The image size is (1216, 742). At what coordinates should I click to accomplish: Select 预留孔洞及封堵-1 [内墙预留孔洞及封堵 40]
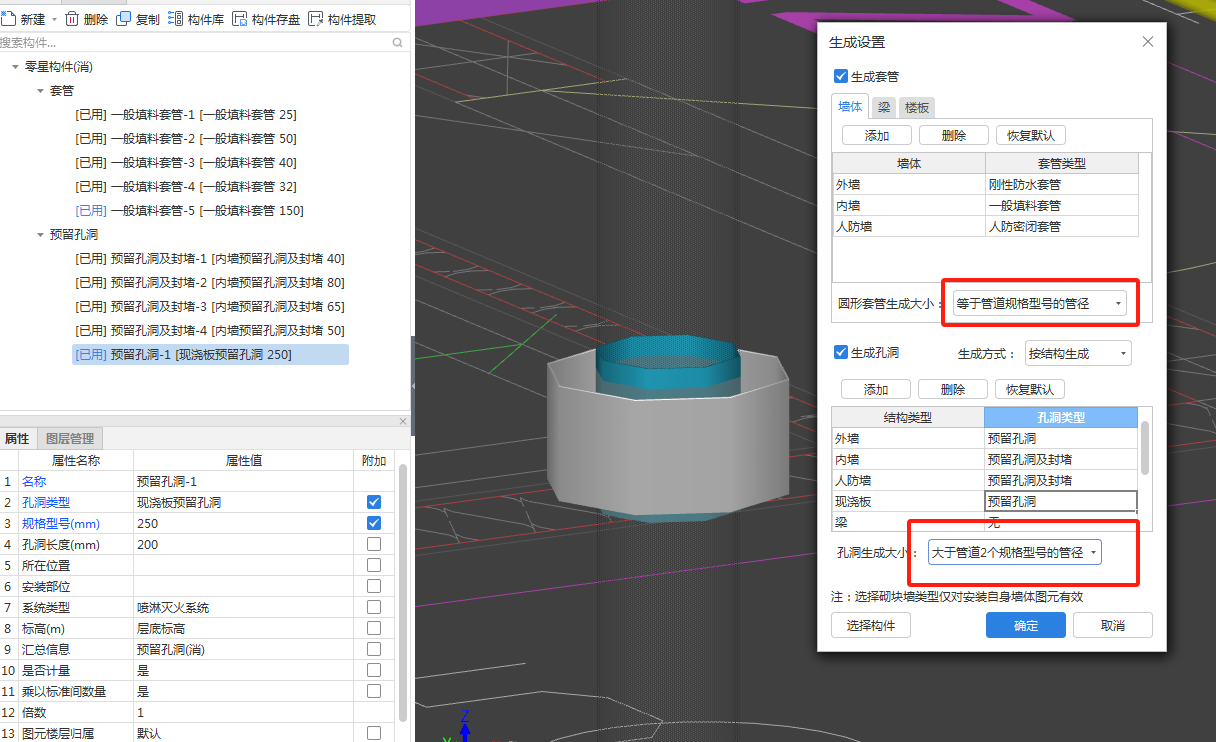click(x=210, y=258)
